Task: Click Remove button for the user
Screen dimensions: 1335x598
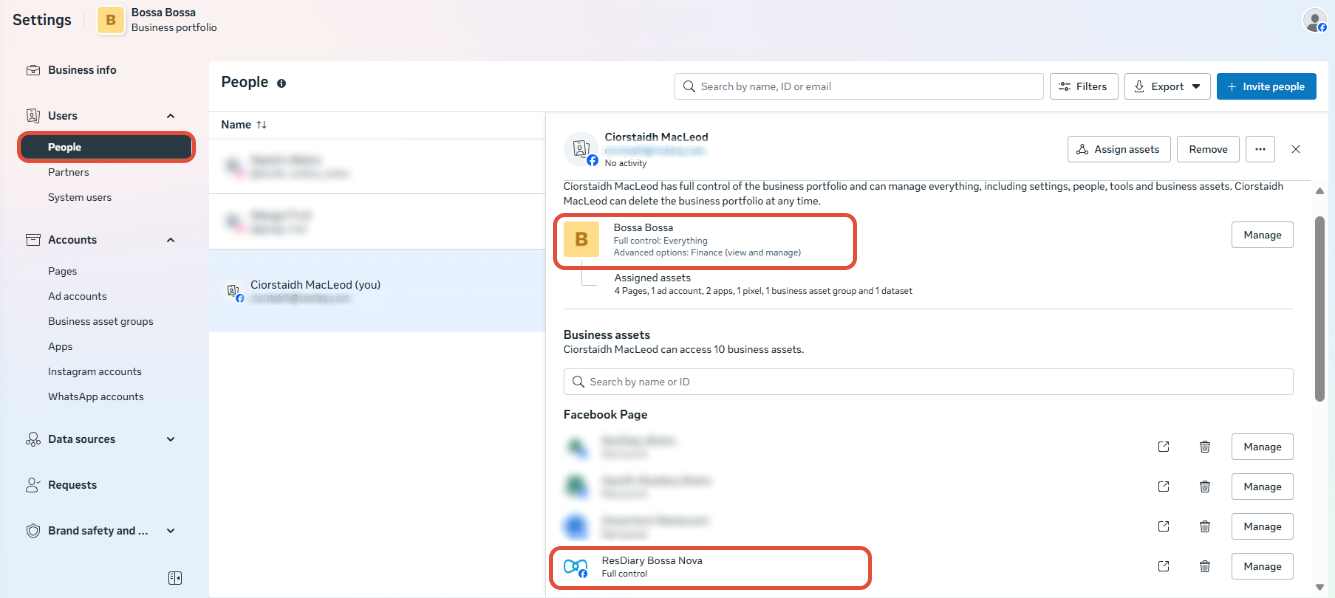Action: 1208,149
